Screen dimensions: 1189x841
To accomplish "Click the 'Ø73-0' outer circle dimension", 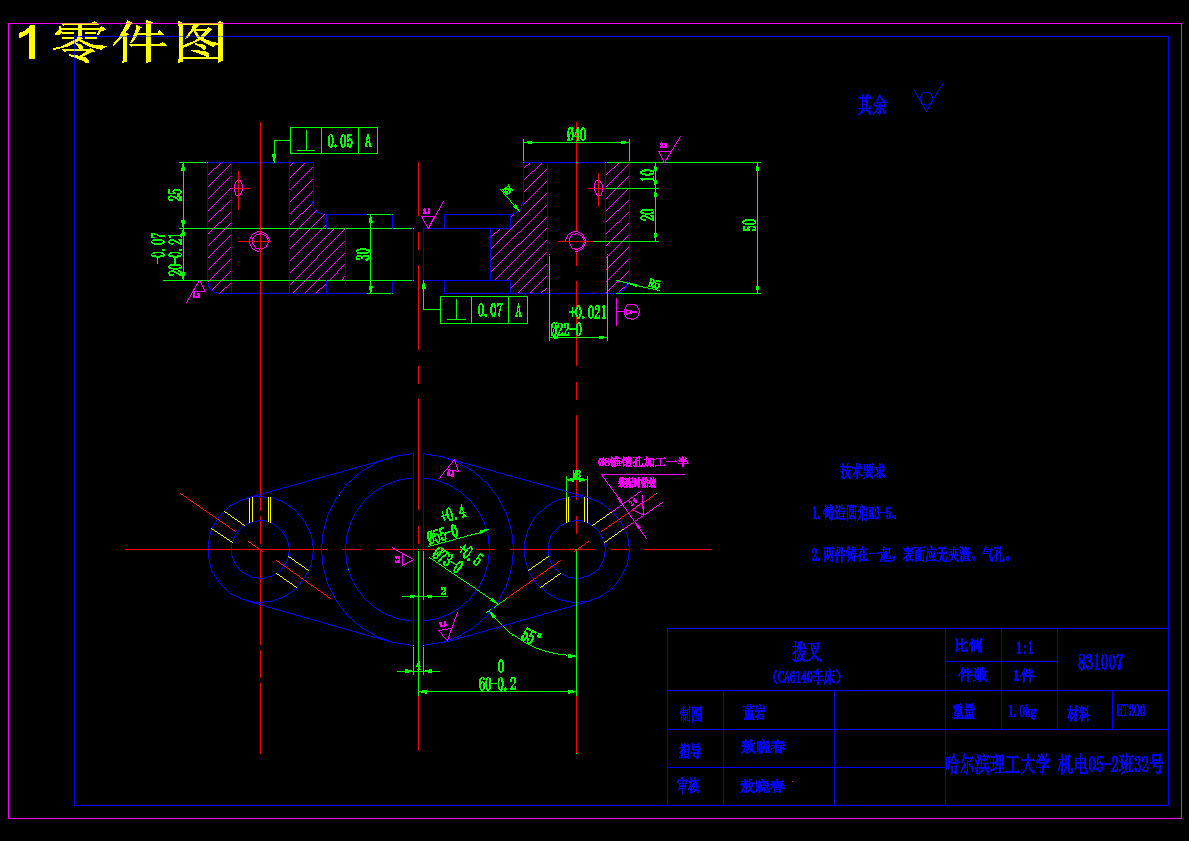I will [x=448, y=560].
